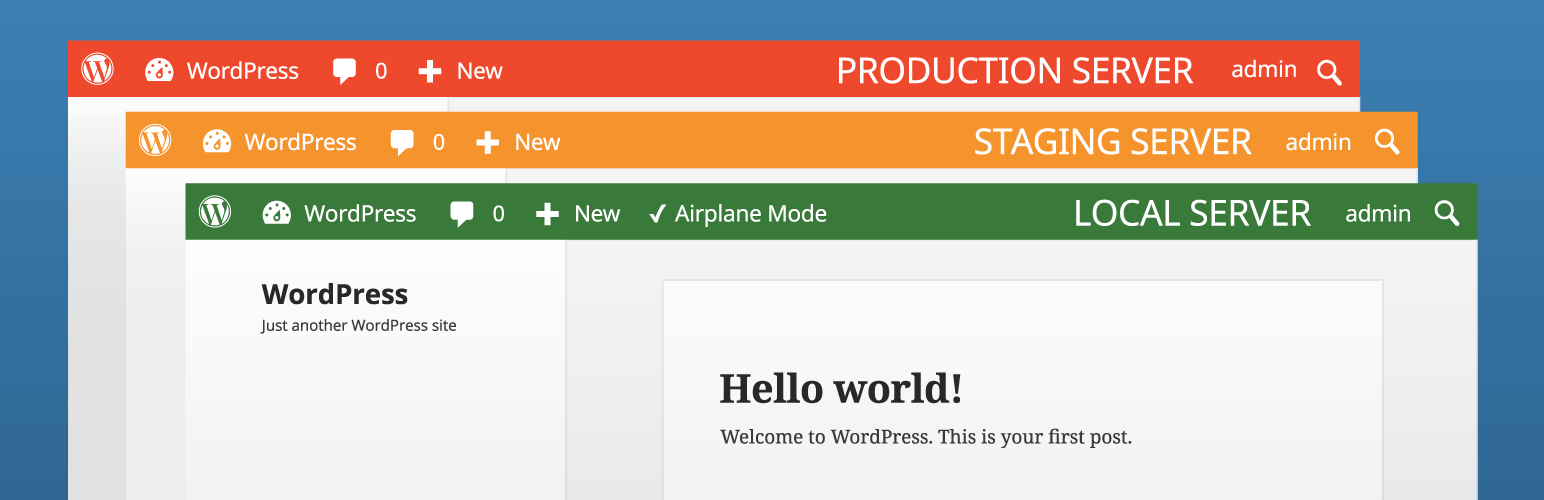
Task: Open dashboard gauge icon in Staging bar
Action: pos(217,141)
